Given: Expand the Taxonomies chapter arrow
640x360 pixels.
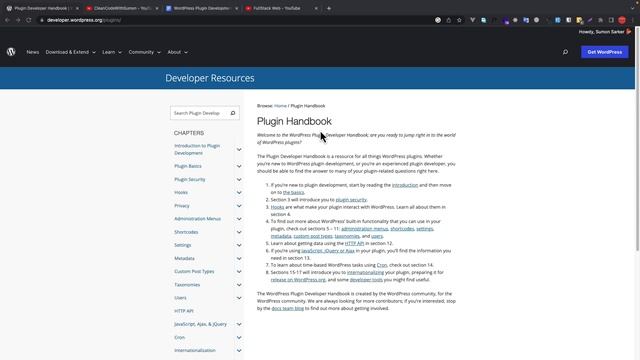Looking at the screenshot, I should (x=239, y=284).
